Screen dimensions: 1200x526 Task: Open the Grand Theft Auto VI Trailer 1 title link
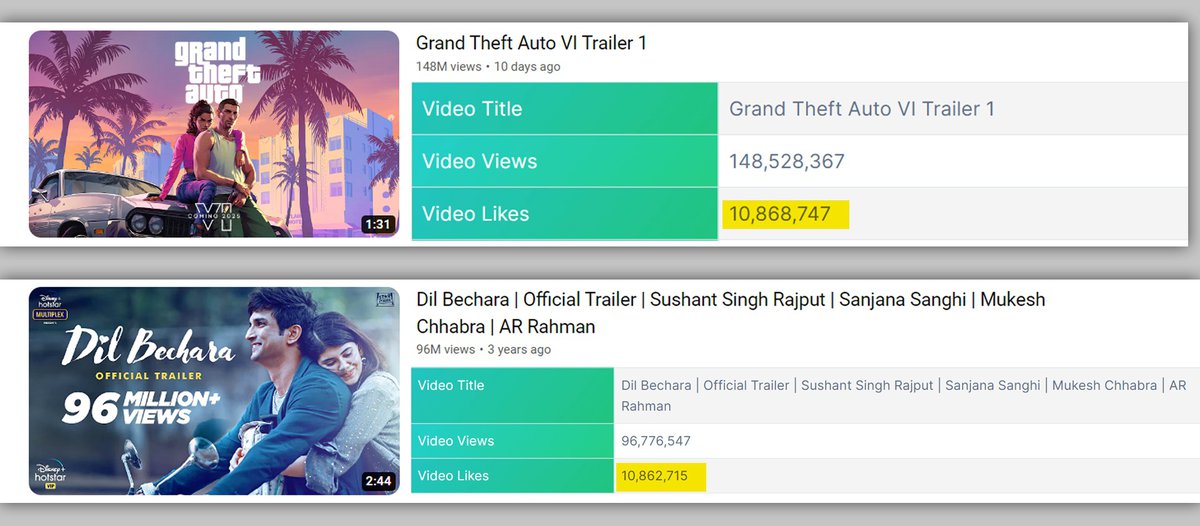(531, 44)
